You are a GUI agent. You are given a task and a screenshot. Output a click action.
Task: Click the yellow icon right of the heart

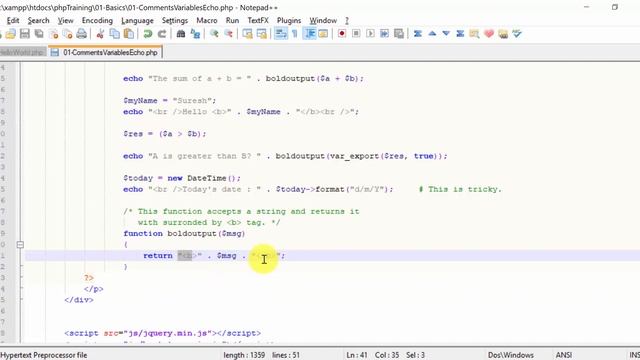pyautogui.click(x=503, y=34)
